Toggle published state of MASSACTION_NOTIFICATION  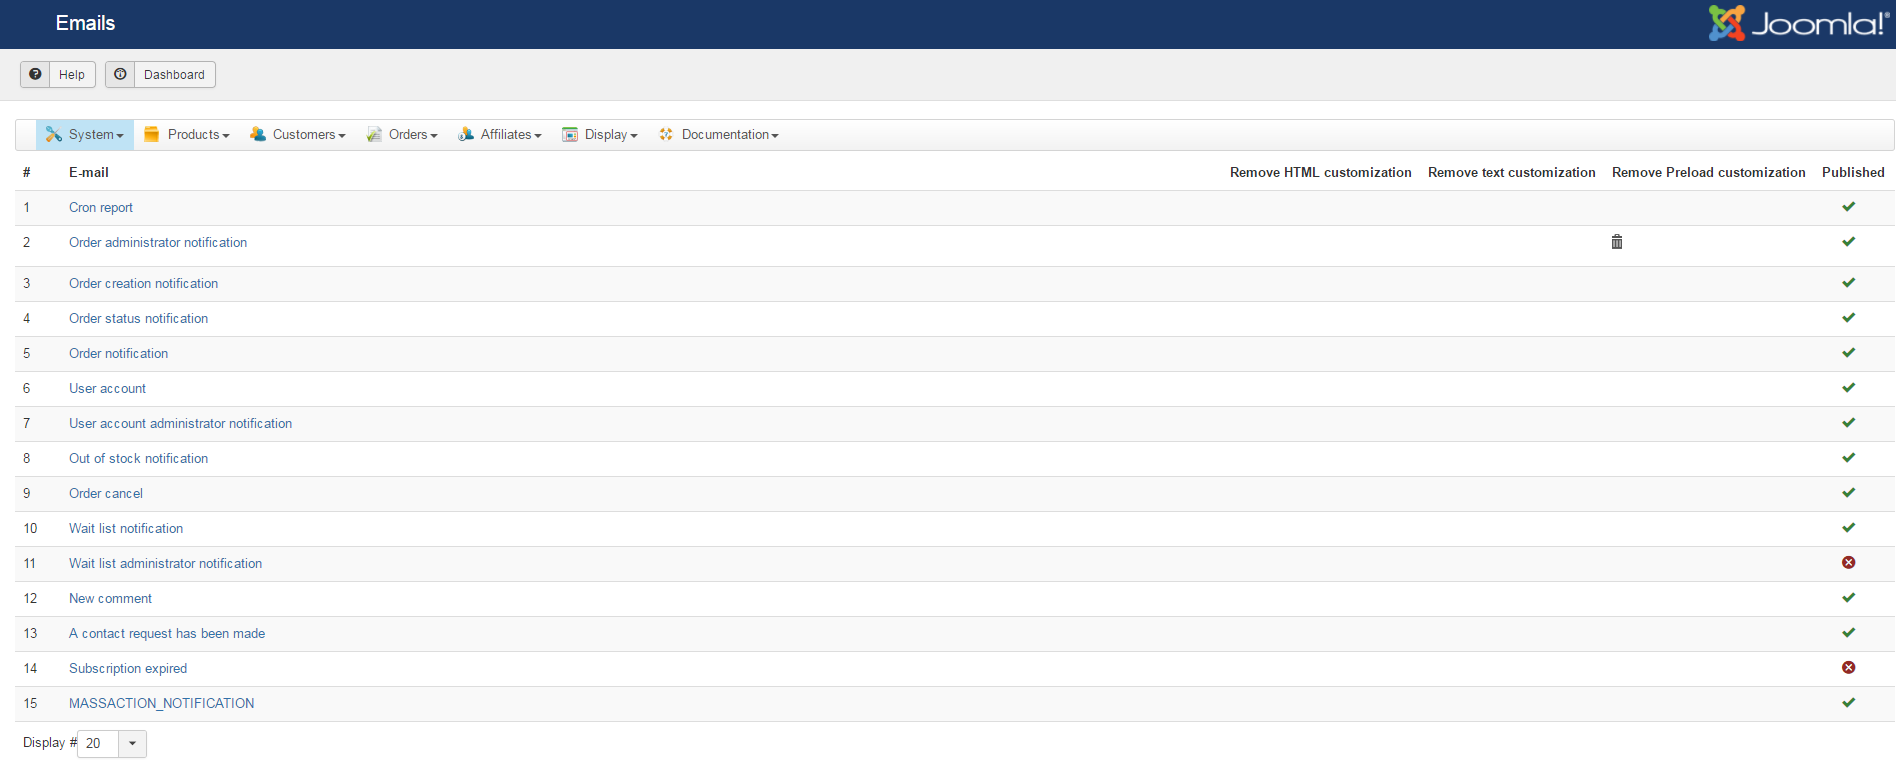pos(1849,703)
